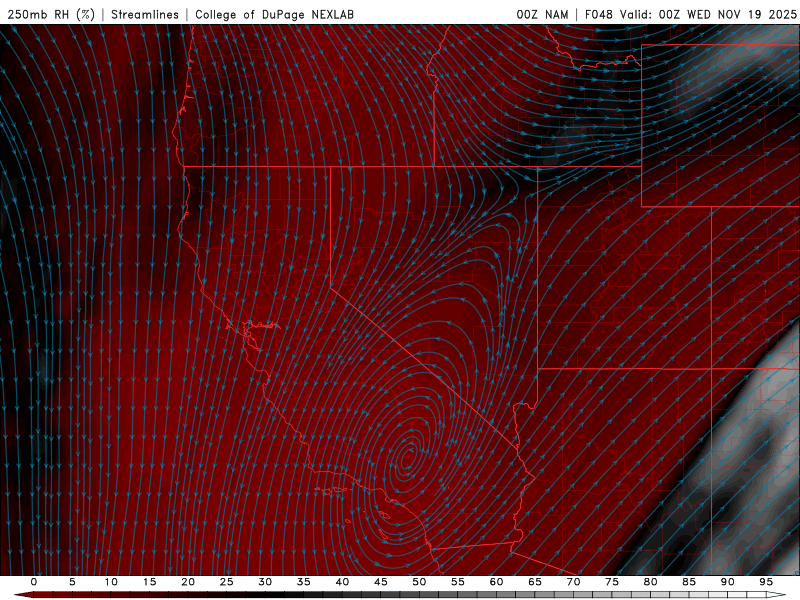Click the '60' label on color scale
The image size is (800, 600).
[496, 582]
